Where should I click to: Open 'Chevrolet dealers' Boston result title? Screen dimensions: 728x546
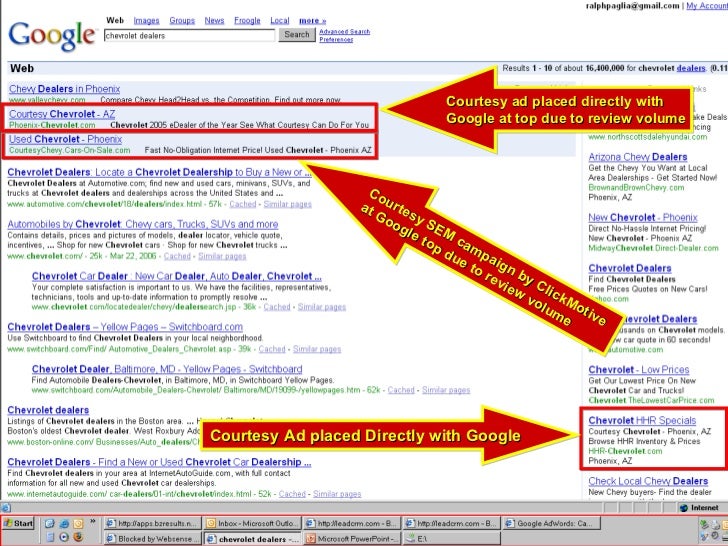(48, 410)
